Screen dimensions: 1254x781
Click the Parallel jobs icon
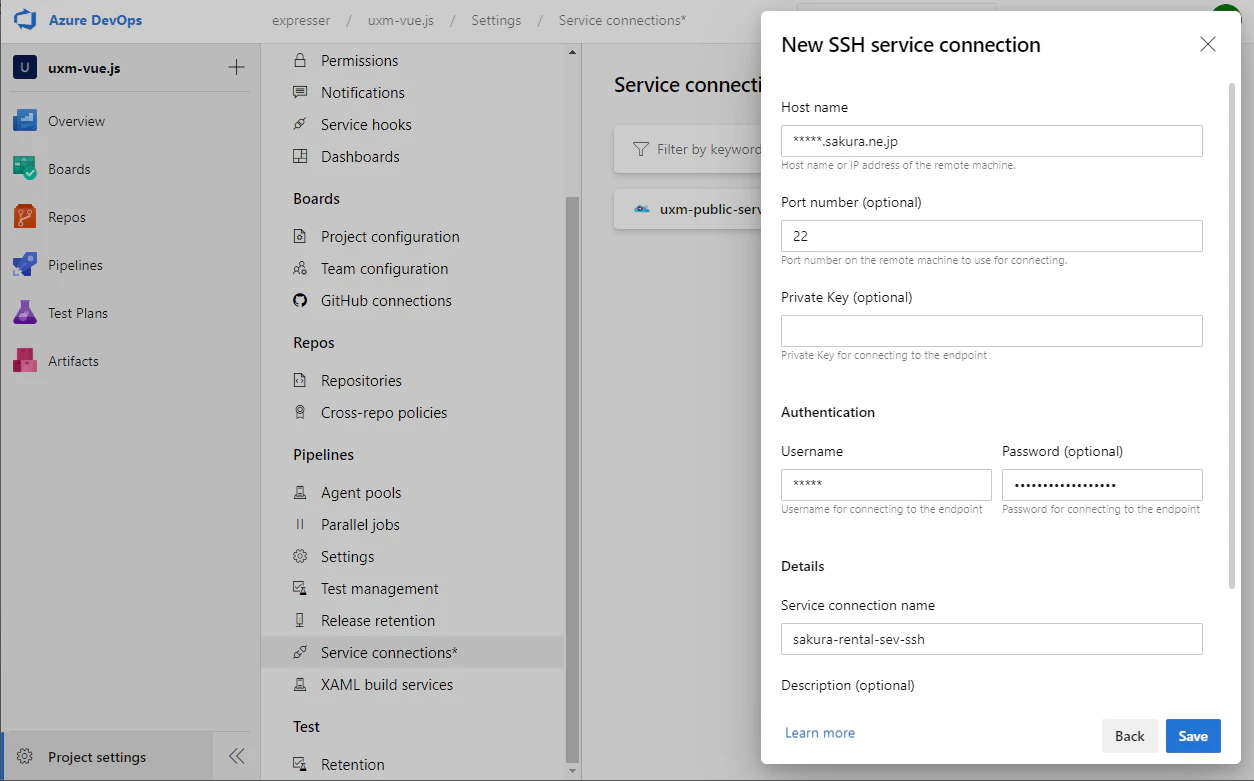click(300, 525)
